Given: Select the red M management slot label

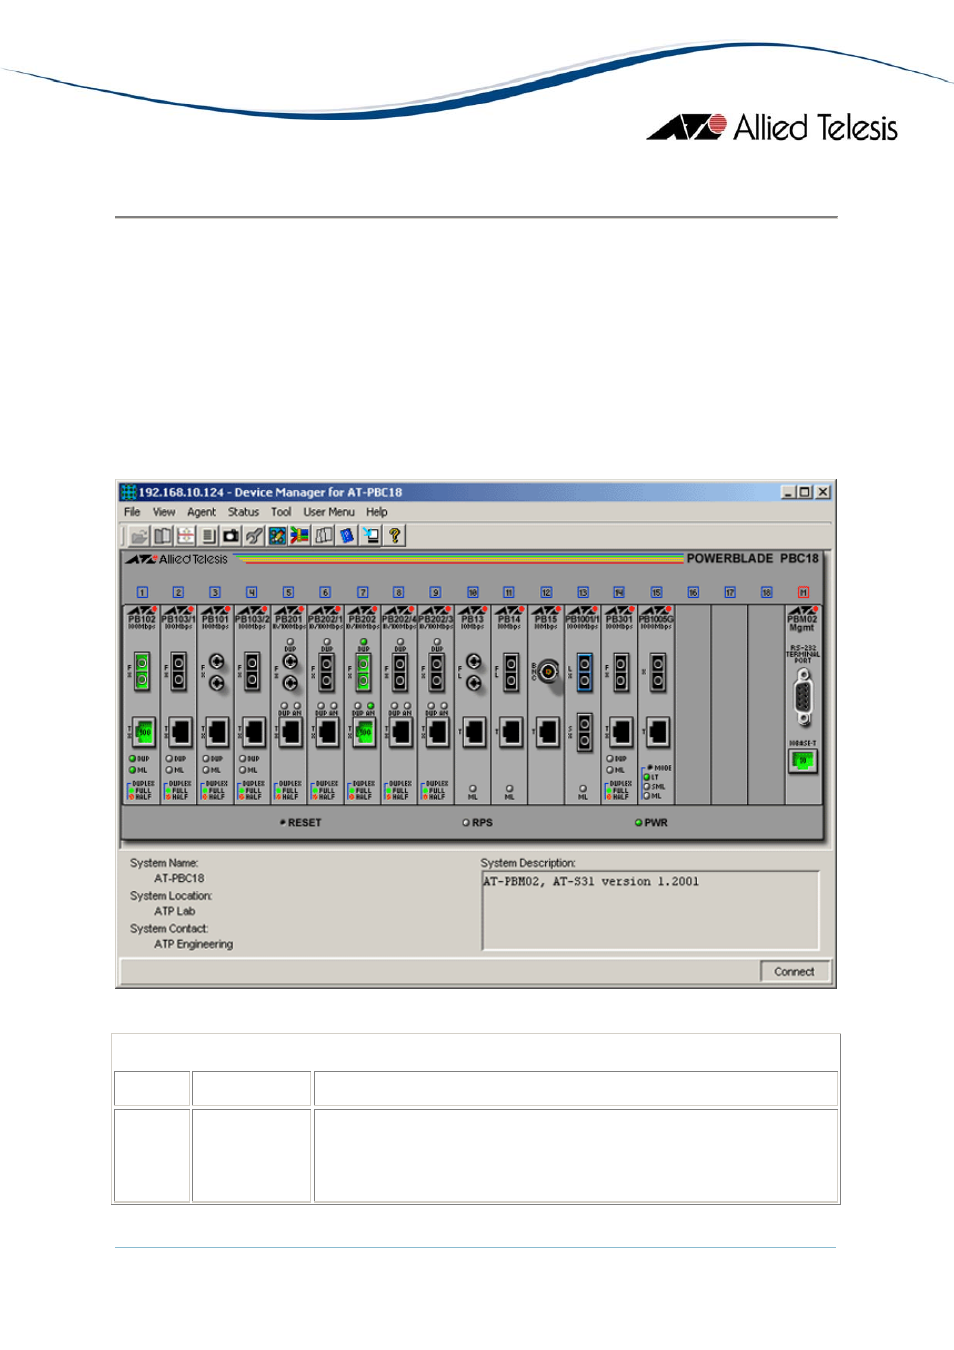Looking at the screenshot, I should 803,593.
